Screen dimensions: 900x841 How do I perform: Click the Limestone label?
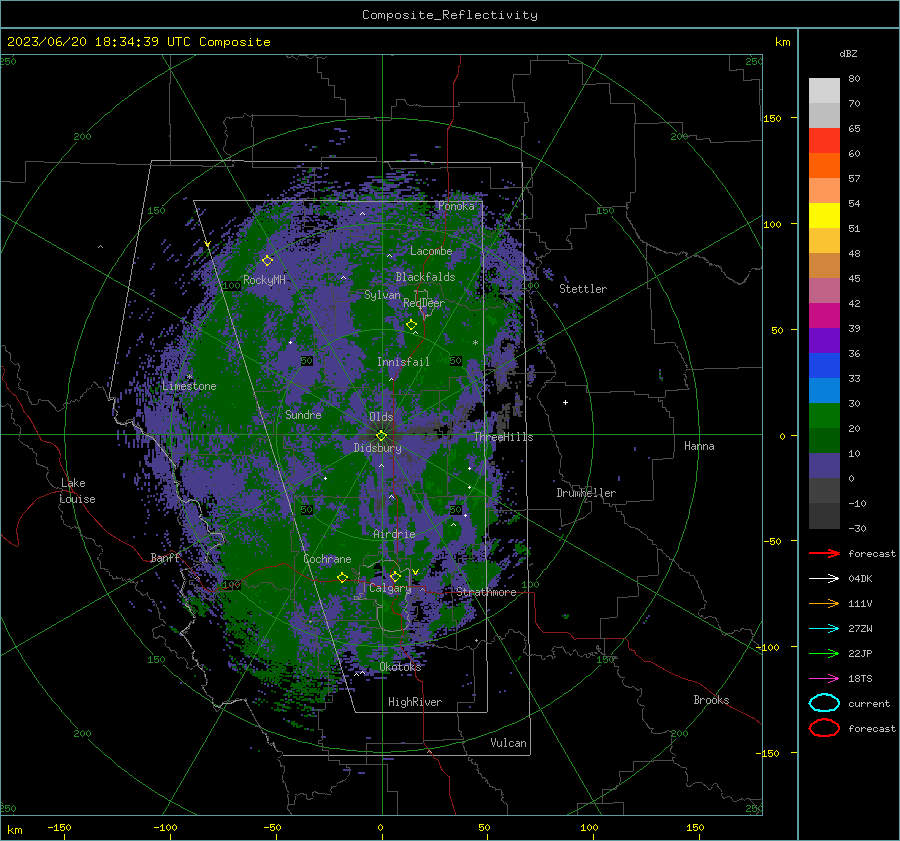point(189,386)
